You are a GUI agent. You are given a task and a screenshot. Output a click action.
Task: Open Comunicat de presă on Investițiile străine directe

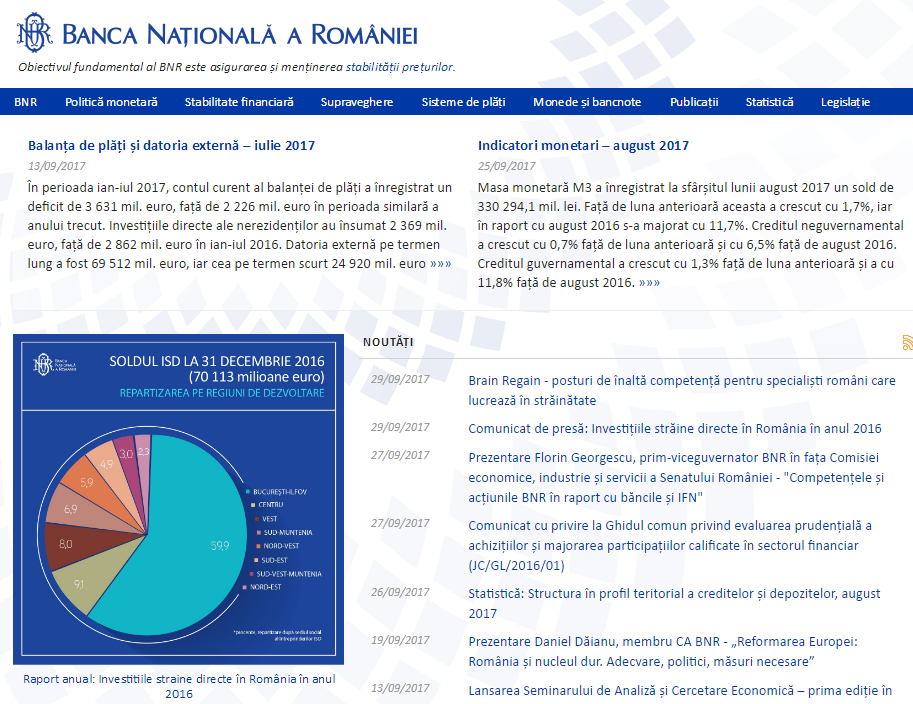[x=674, y=428]
